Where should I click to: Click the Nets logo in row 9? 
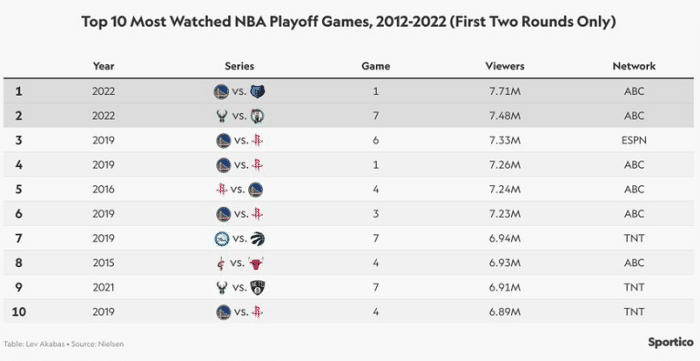click(258, 288)
